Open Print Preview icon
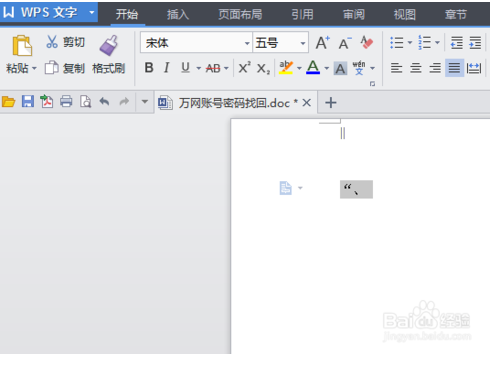Screen dimensions: 490x384 85,101
